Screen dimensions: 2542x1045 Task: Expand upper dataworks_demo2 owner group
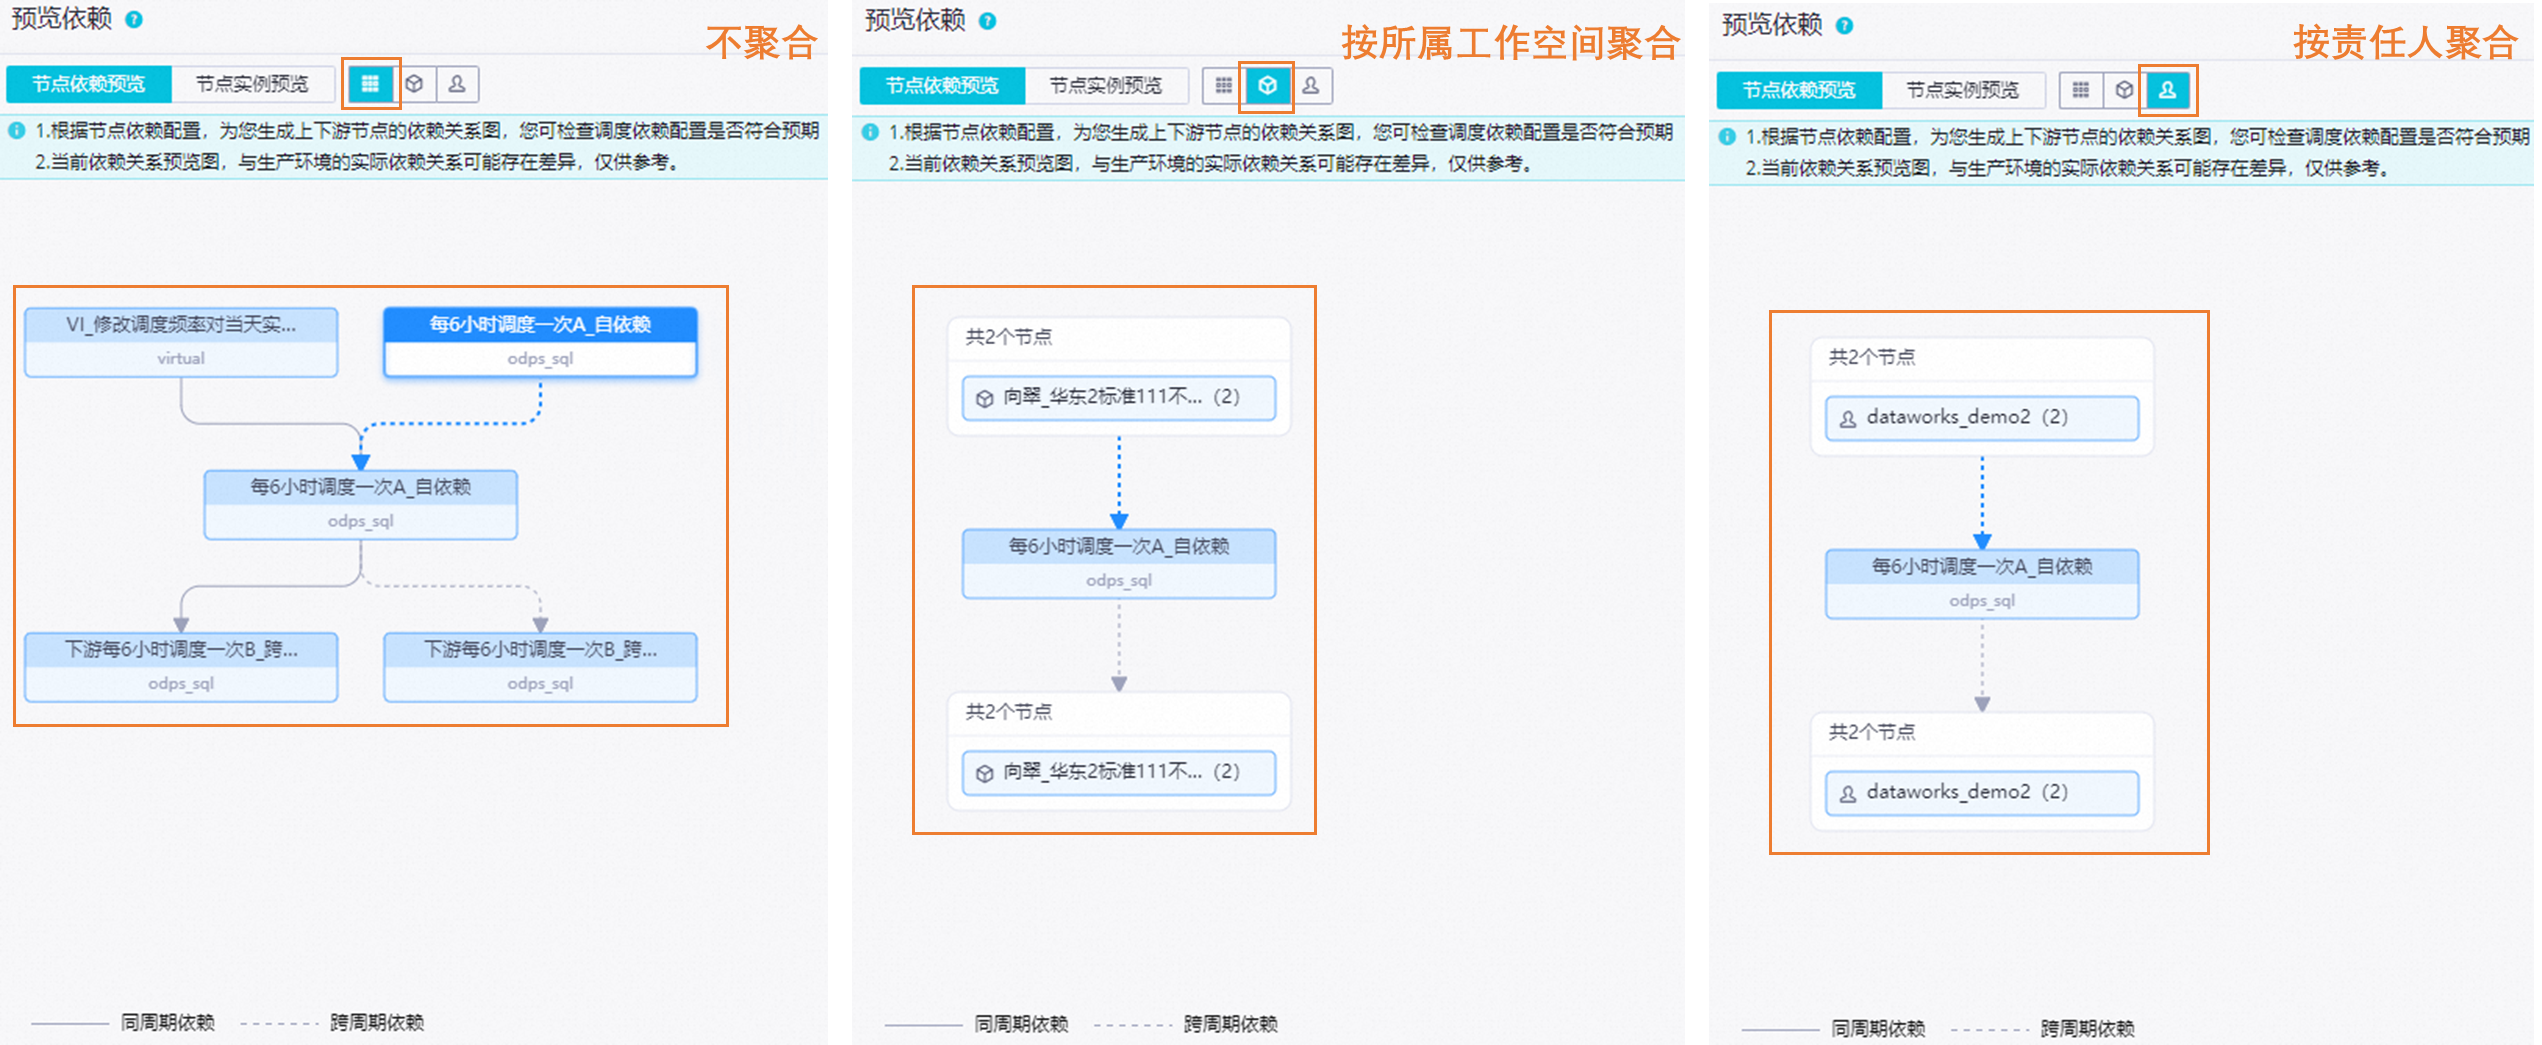[x=1982, y=417]
